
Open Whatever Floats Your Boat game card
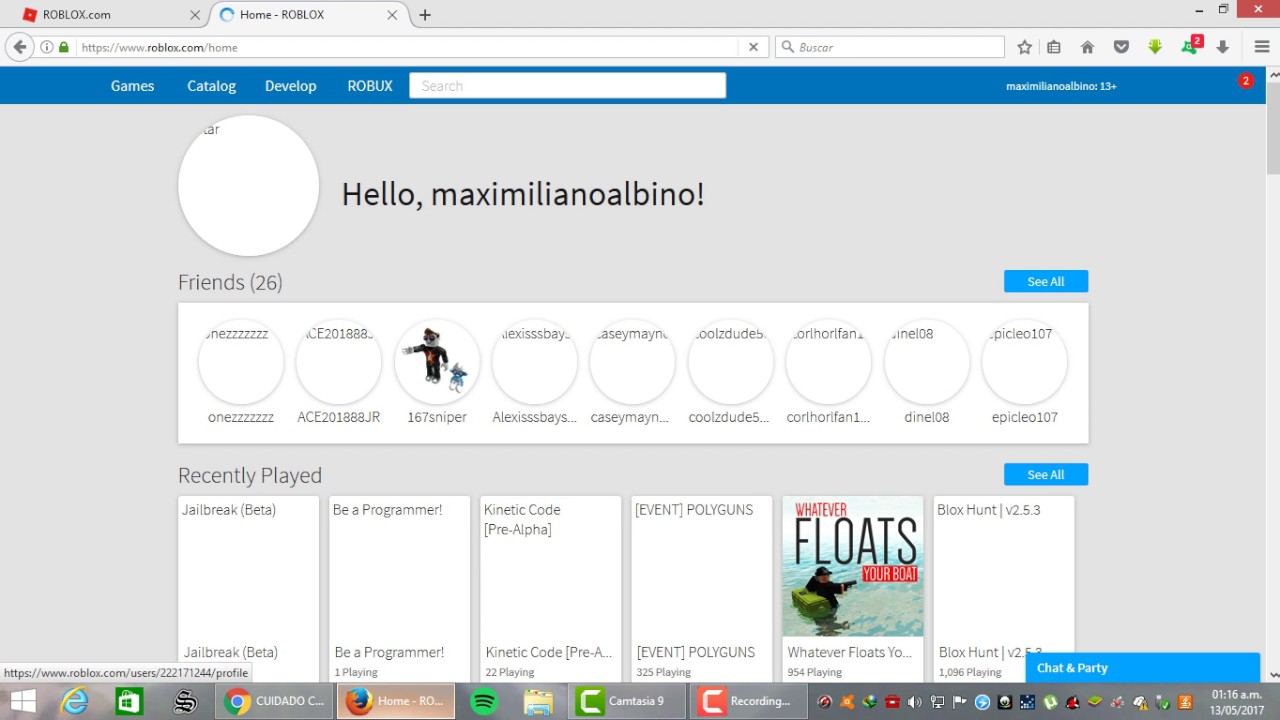(852, 589)
